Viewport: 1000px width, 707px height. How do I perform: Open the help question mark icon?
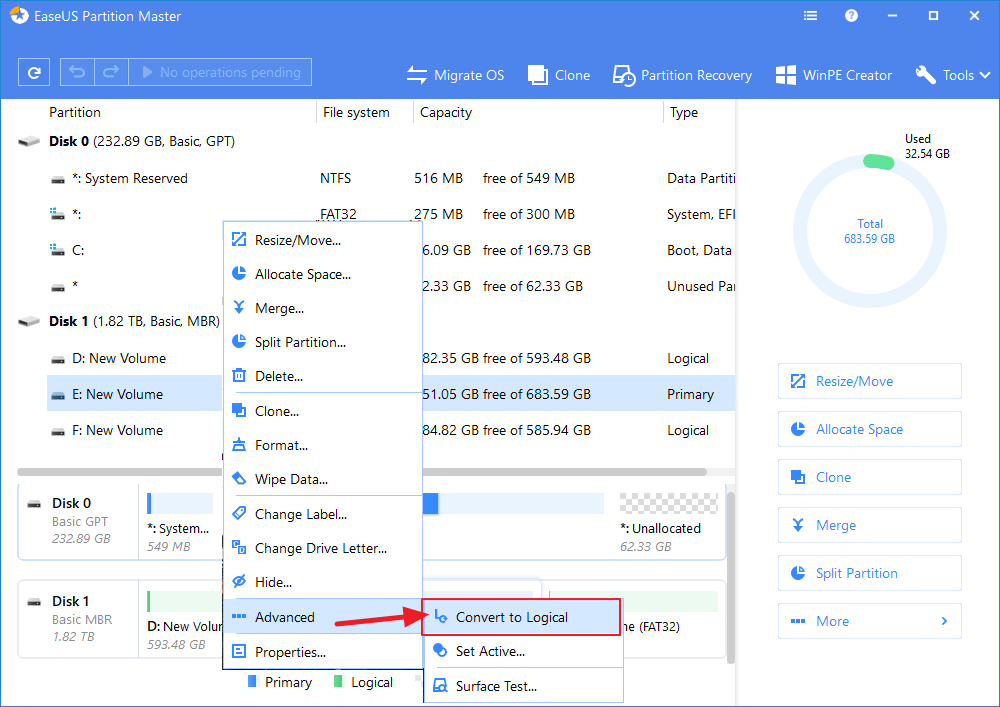851,16
